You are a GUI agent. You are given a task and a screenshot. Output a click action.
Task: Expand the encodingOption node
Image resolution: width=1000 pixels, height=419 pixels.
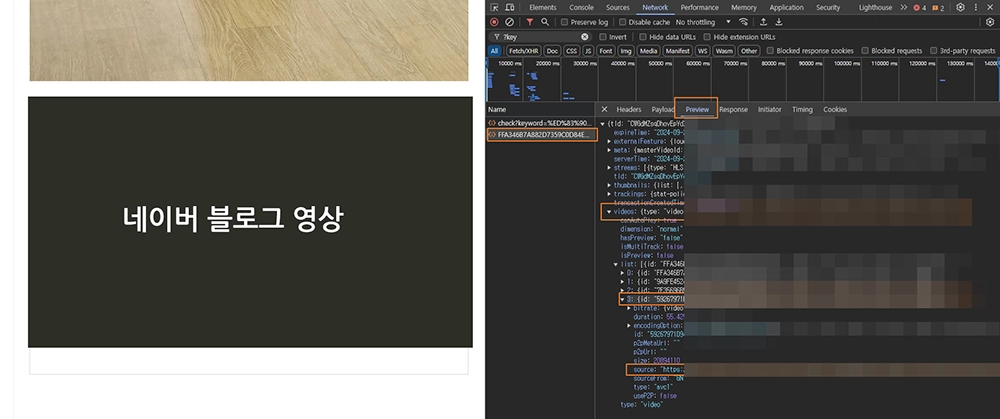629,325
